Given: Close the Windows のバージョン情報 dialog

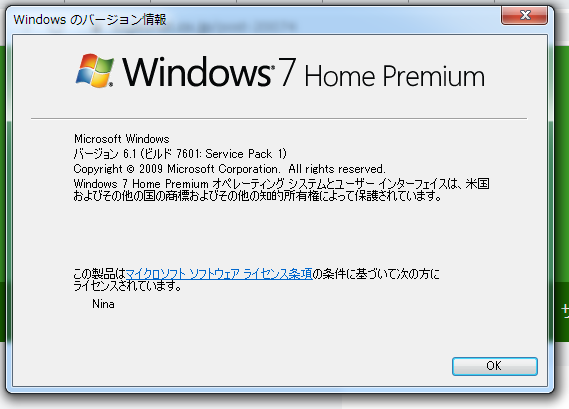Looking at the screenshot, I should [x=524, y=15].
